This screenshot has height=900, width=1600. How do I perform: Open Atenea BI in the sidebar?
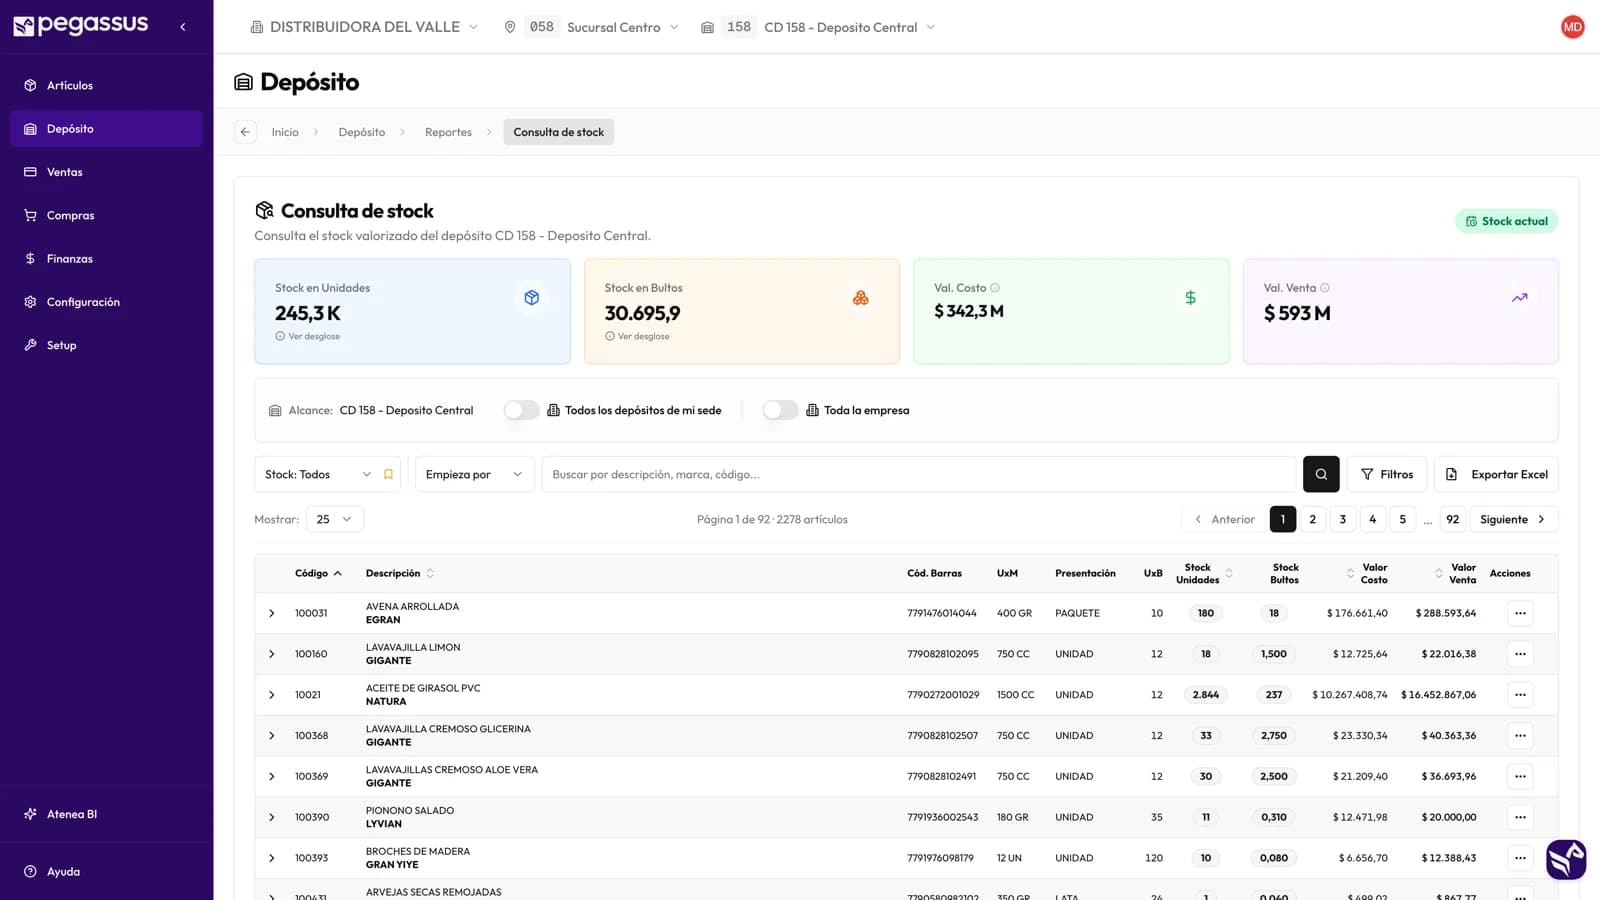pos(106,814)
